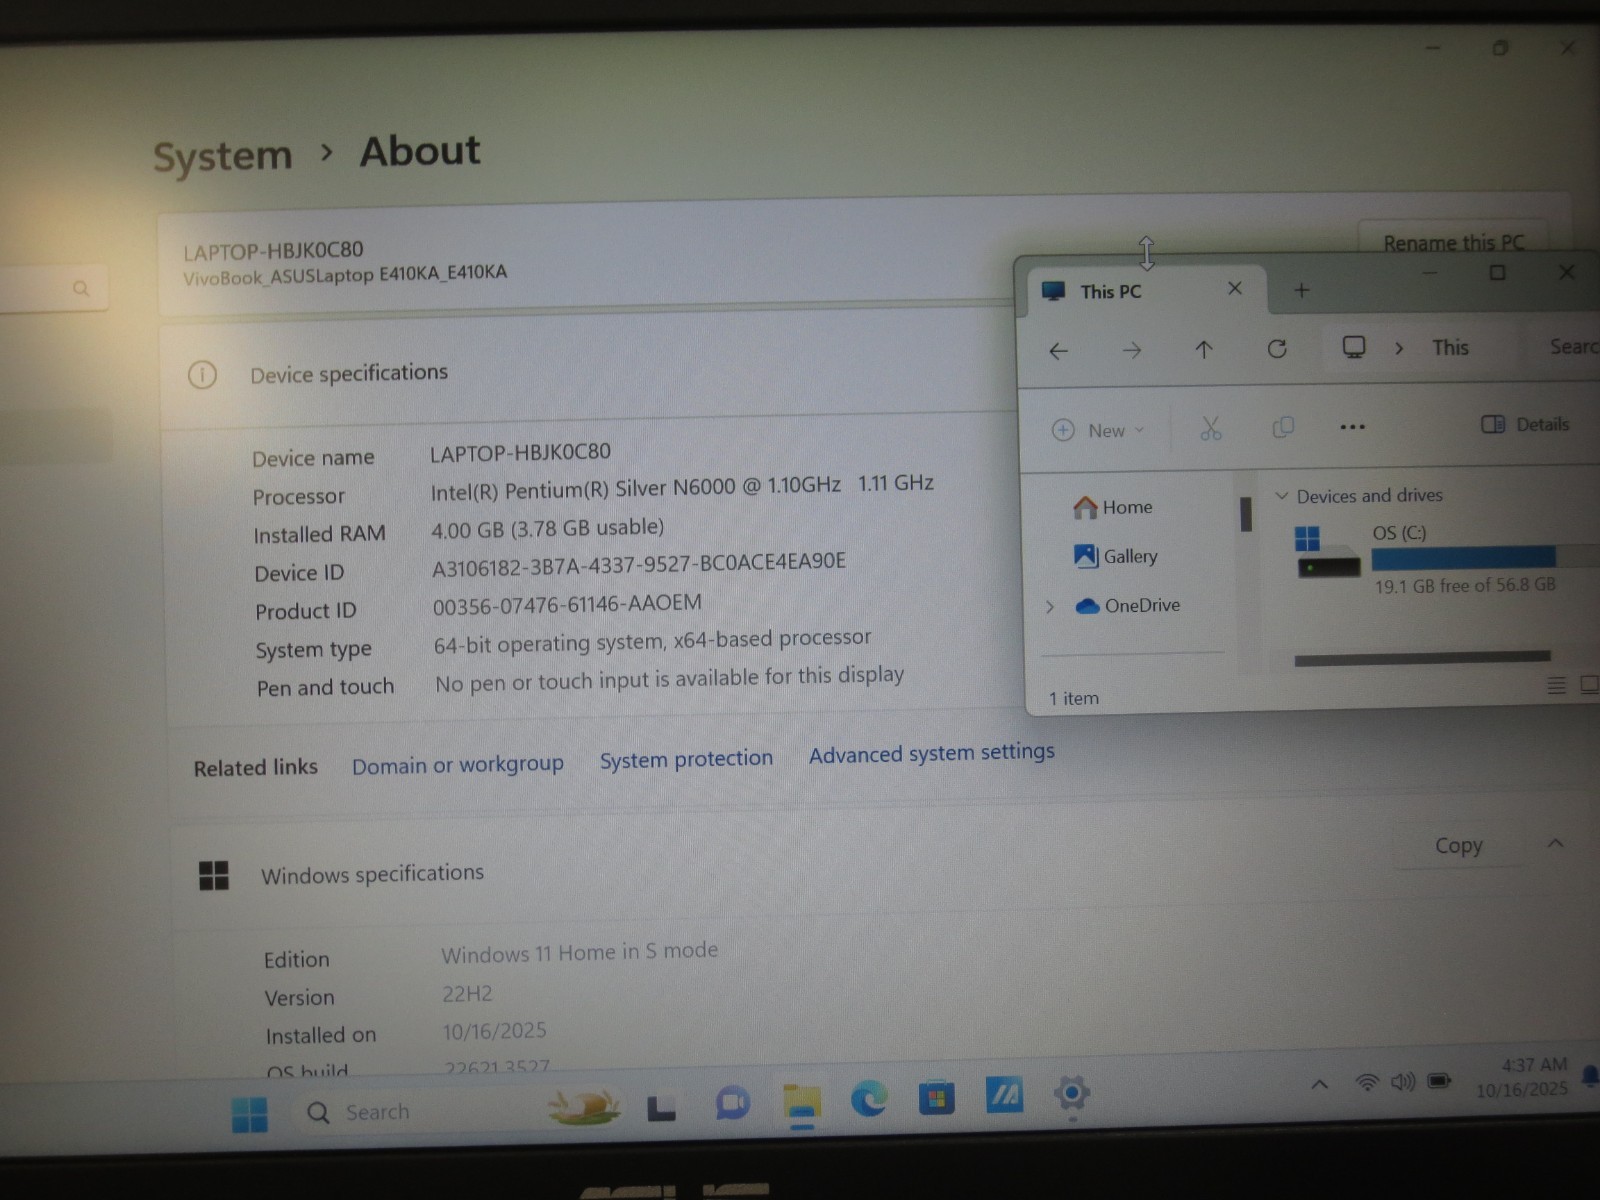Open the clock showing 4:37 AM
The image size is (1600, 1200).
[x=1522, y=1077]
